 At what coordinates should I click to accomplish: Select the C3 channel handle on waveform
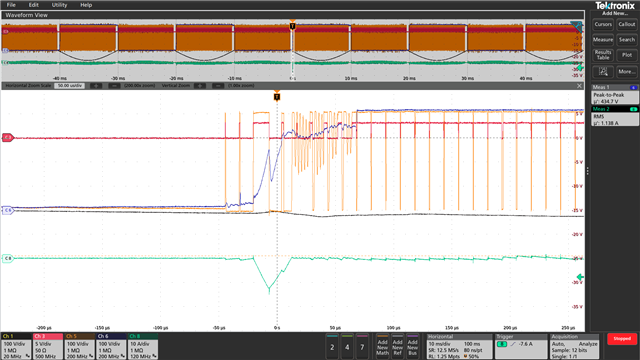coord(8,138)
